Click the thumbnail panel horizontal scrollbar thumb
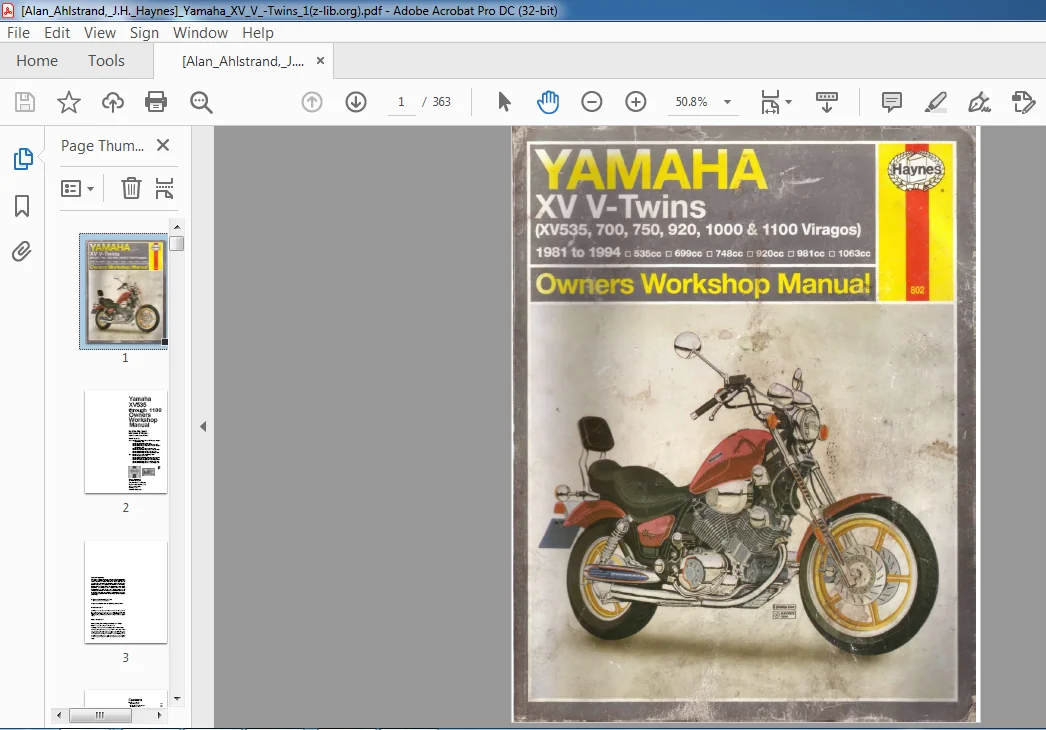 tap(100, 715)
